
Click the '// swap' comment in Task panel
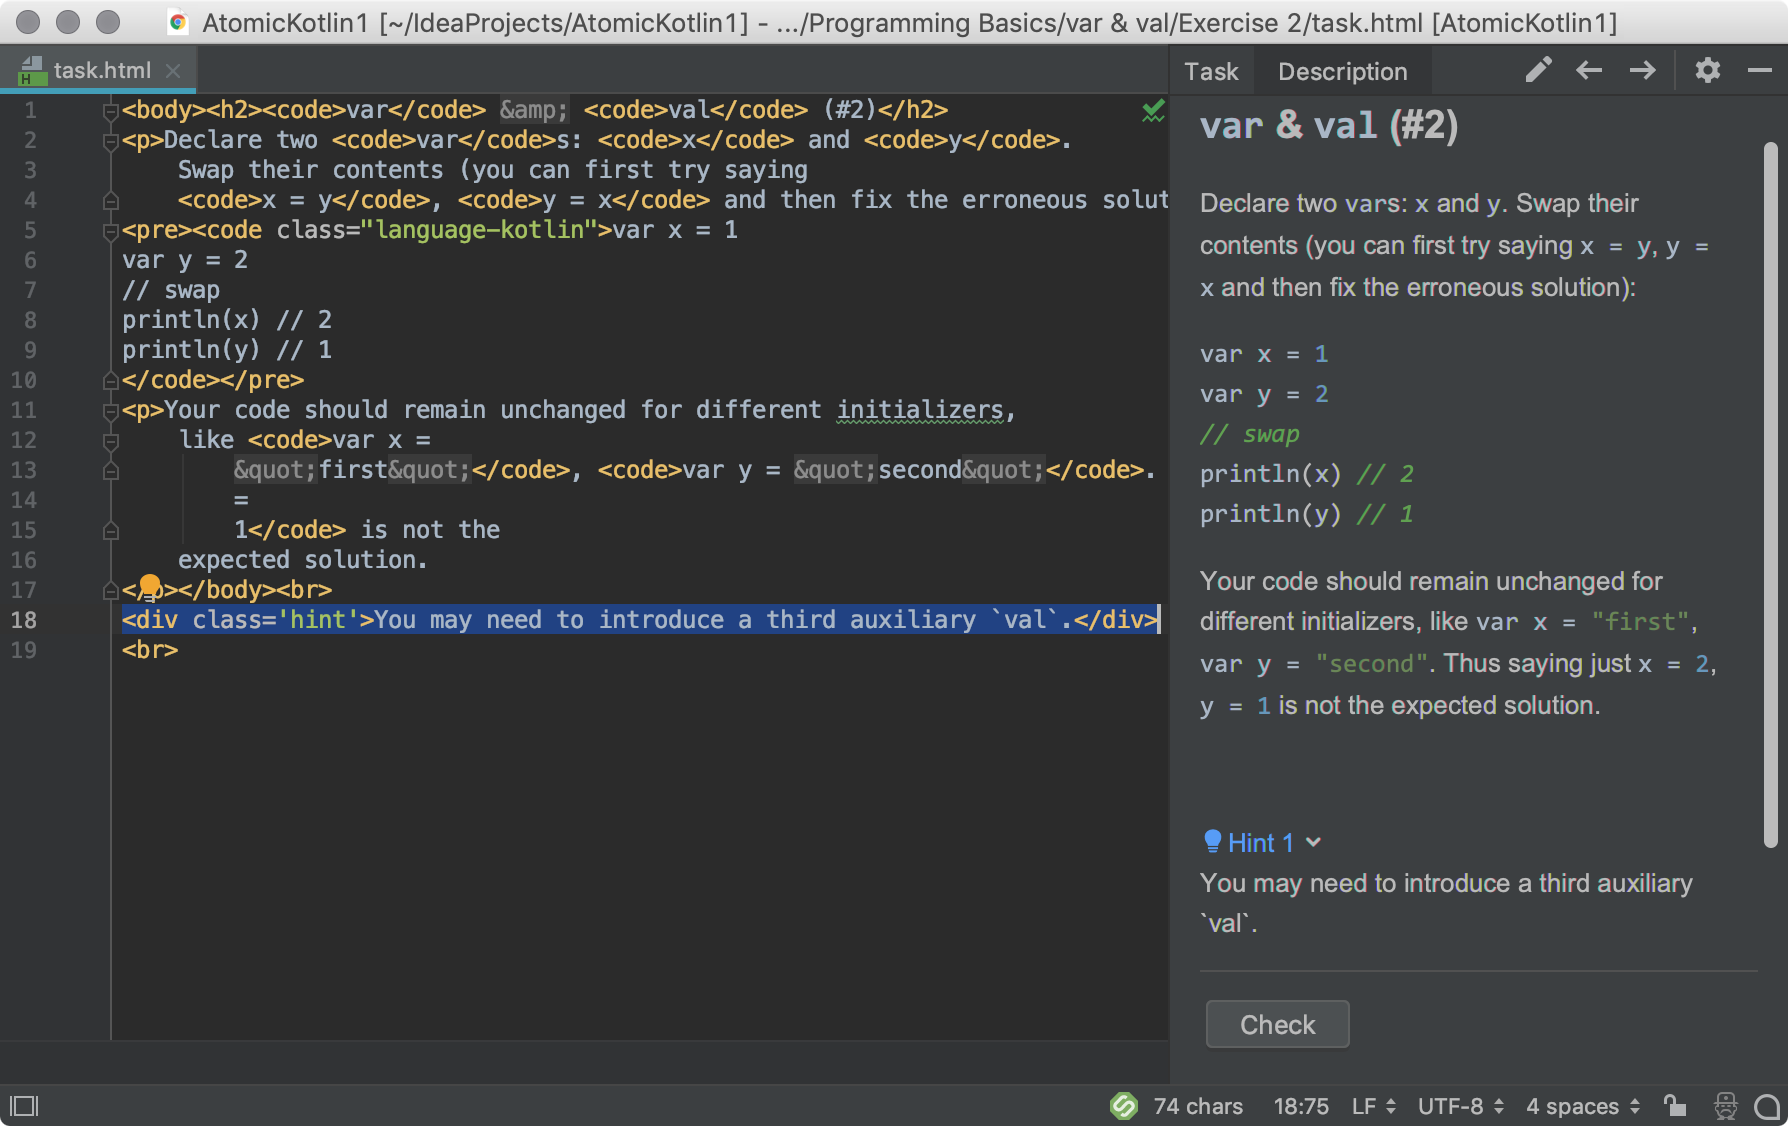(x=1250, y=434)
